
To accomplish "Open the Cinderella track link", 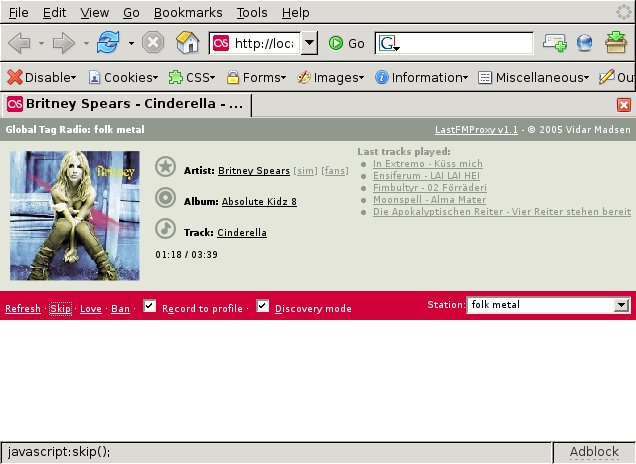I will (242, 232).
